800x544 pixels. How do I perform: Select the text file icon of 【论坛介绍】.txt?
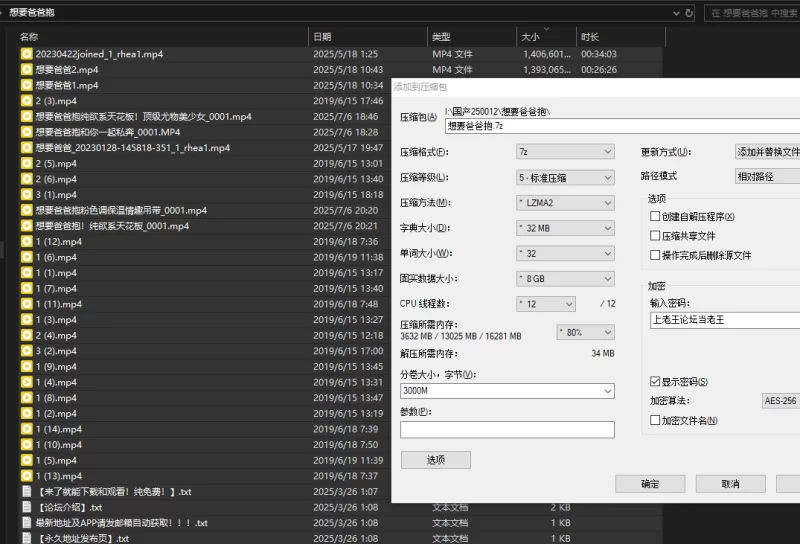(27, 507)
